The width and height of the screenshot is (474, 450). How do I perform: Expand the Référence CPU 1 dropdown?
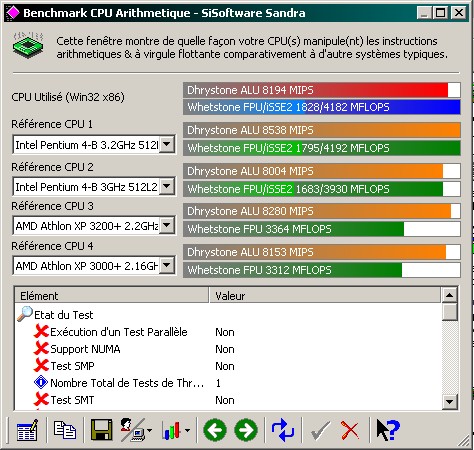pyautogui.click(x=167, y=145)
